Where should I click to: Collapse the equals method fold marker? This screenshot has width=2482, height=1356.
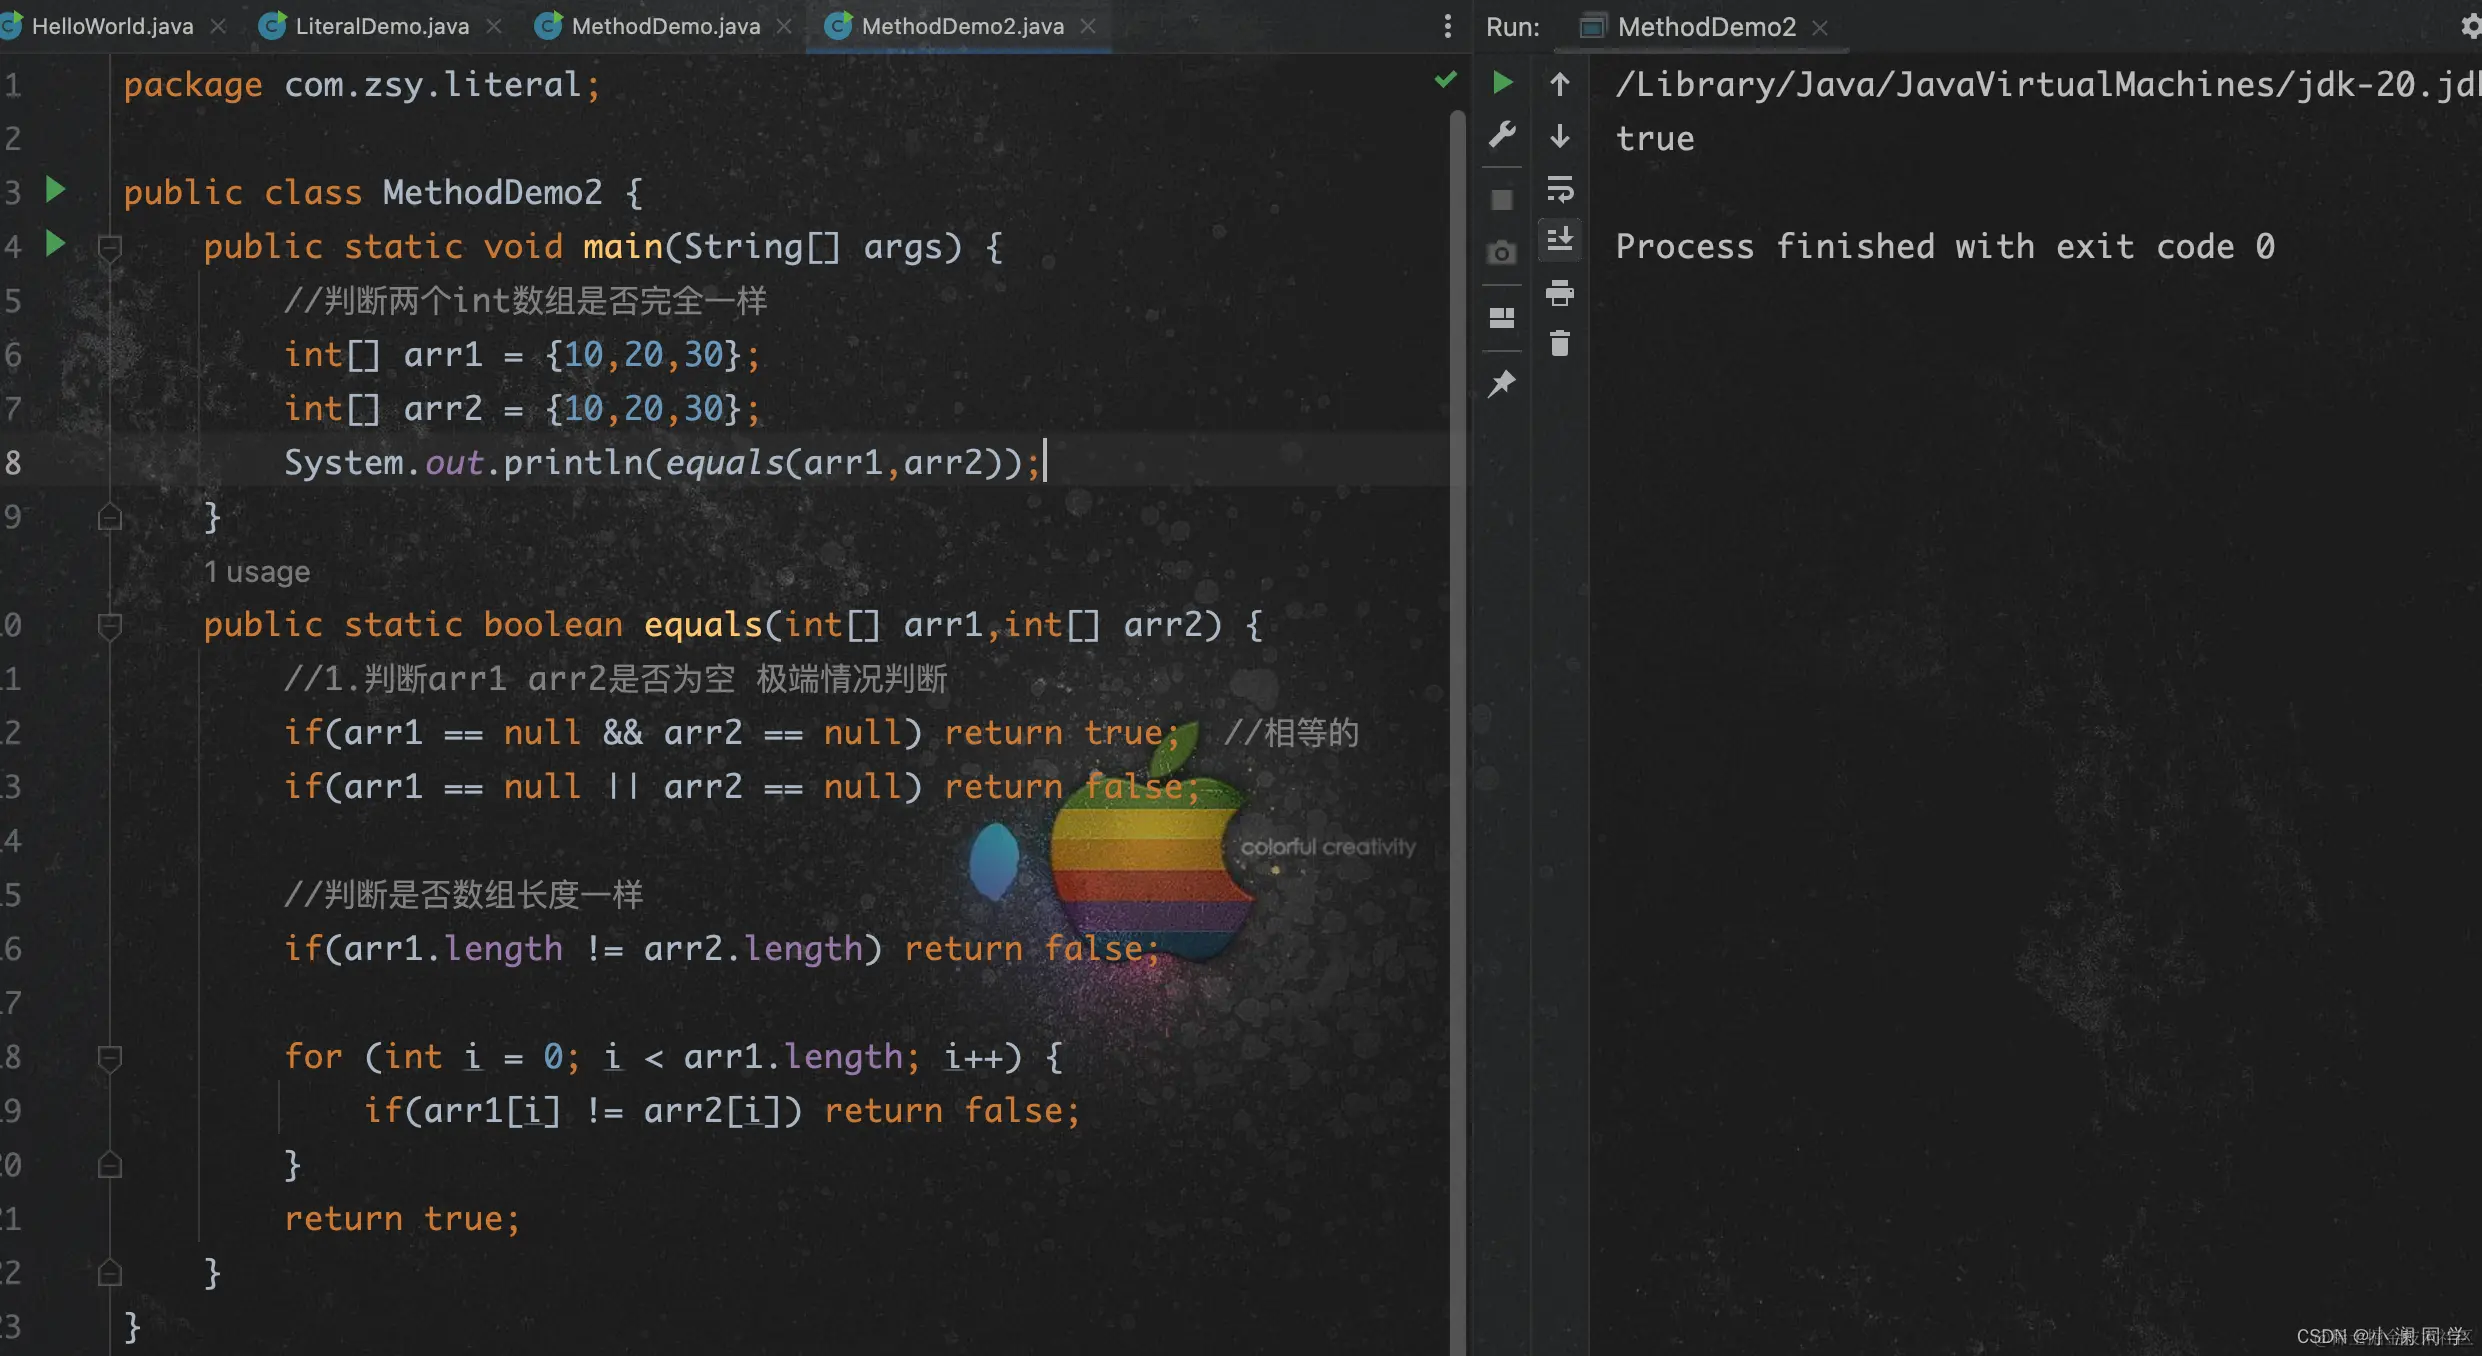pyautogui.click(x=110, y=625)
